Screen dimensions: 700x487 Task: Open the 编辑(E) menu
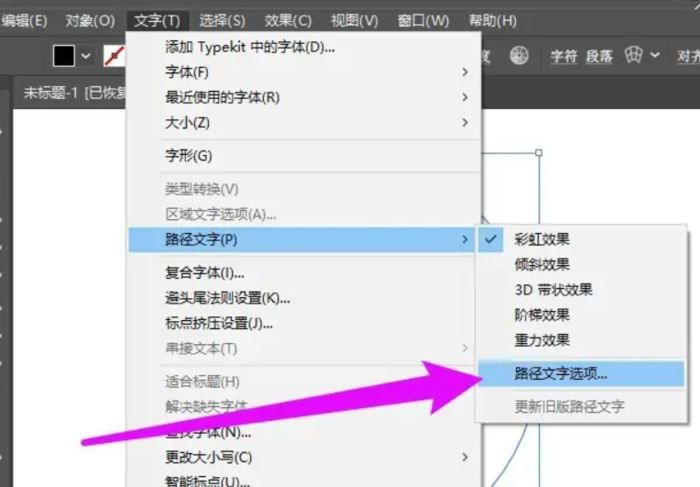(x=24, y=21)
